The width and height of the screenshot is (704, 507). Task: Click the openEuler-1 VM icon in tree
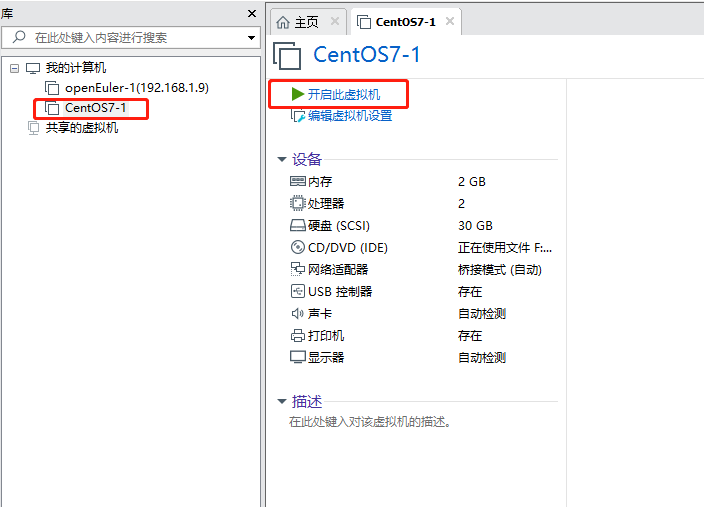tap(52, 88)
